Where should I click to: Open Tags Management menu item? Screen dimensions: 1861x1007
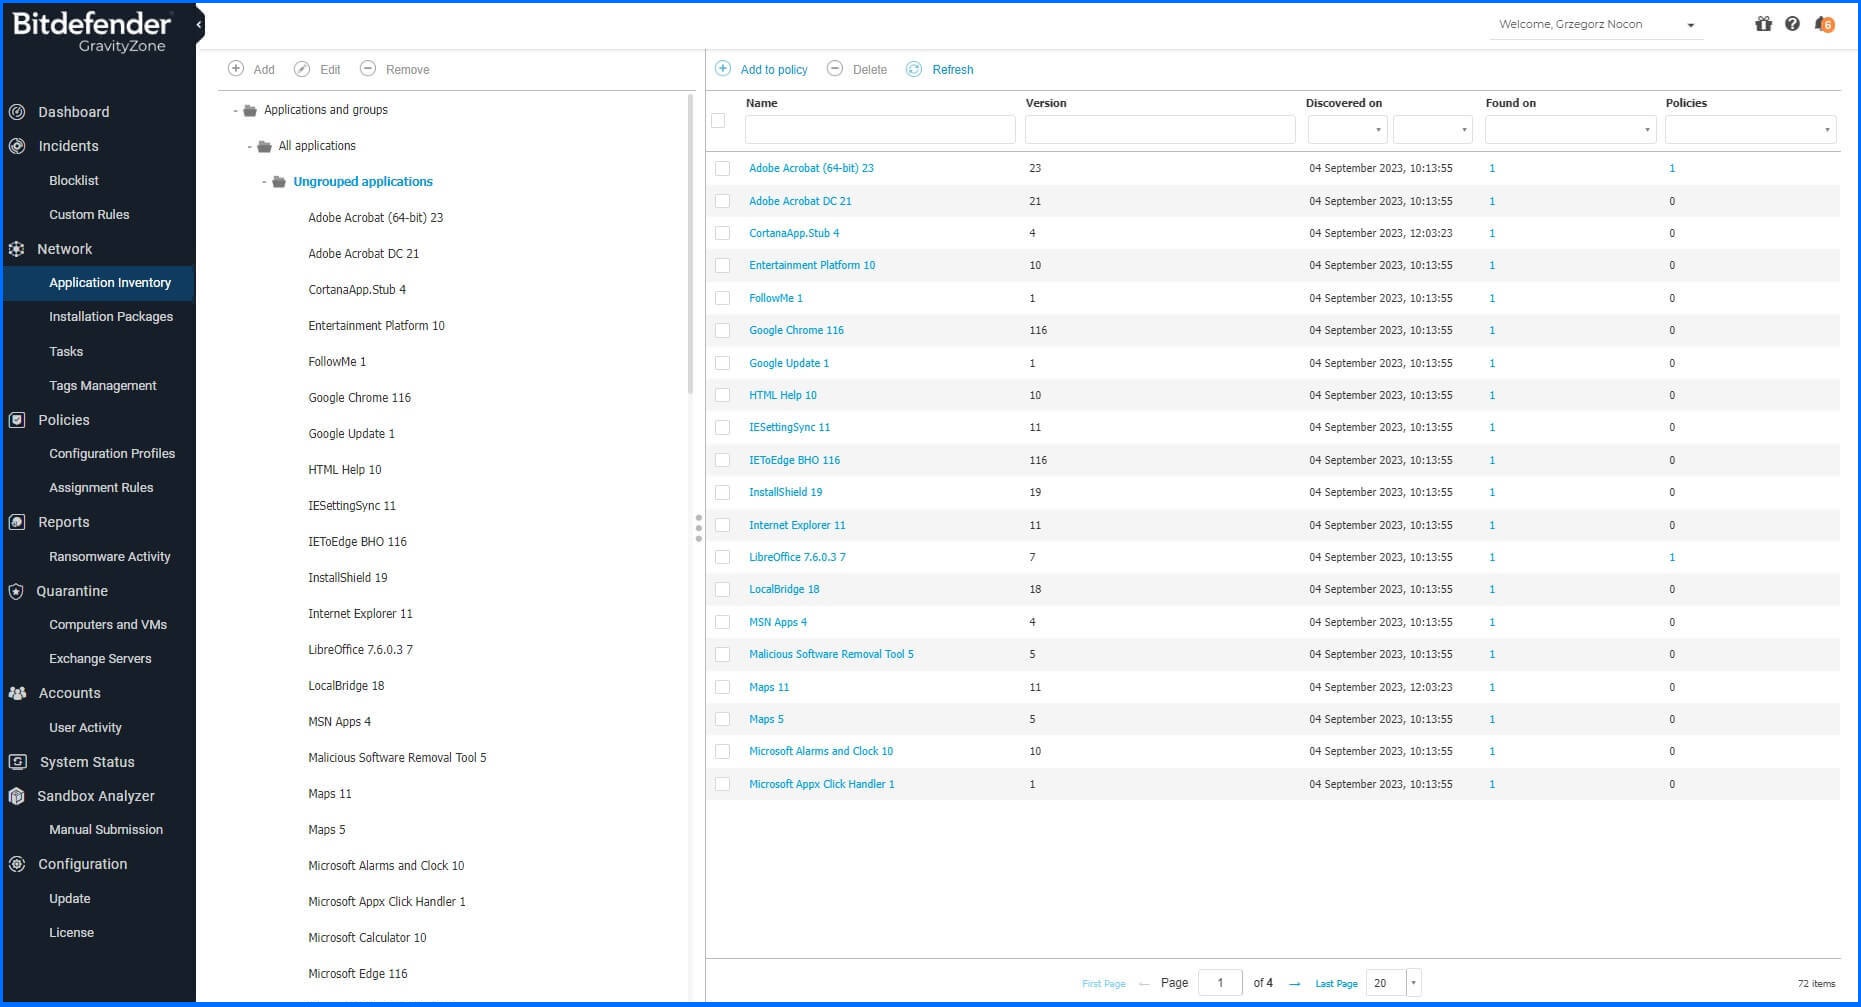(x=103, y=386)
